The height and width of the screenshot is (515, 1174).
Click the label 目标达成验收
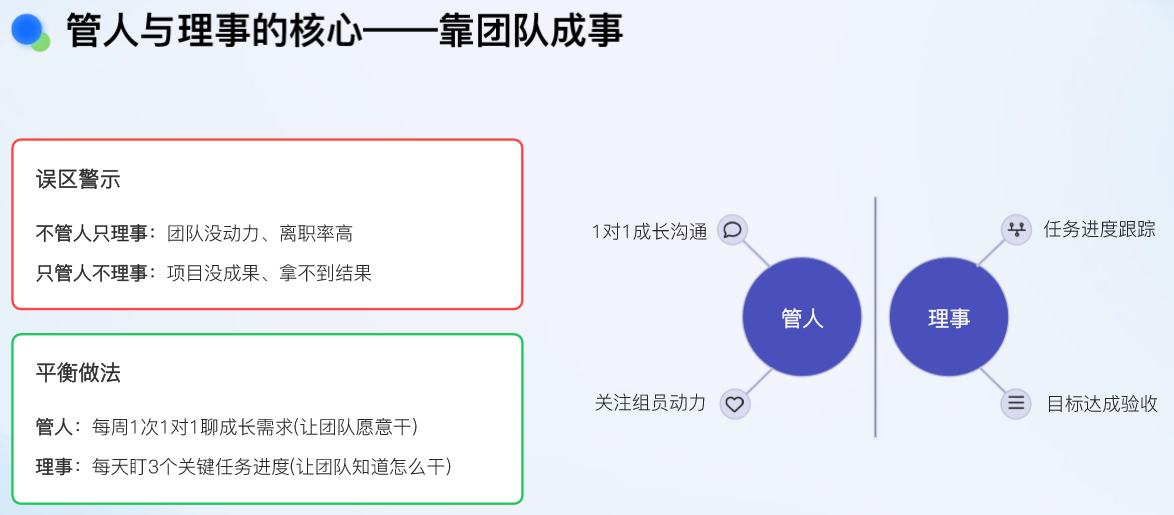coord(1102,404)
